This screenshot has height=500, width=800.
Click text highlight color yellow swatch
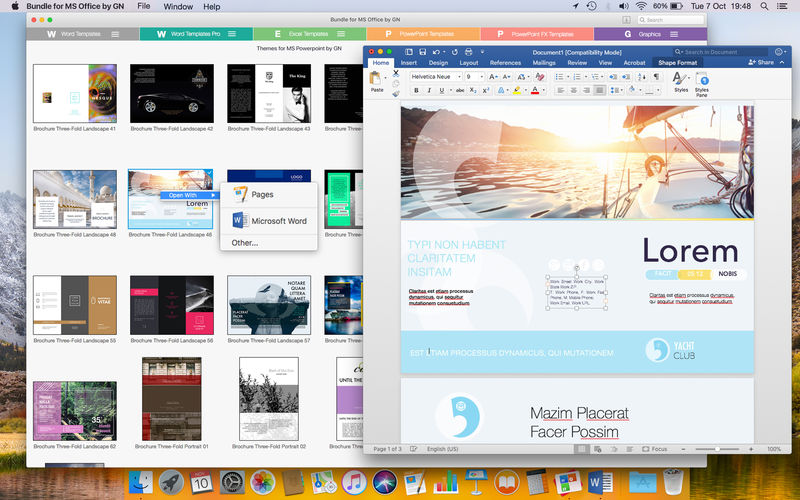pyautogui.click(x=516, y=90)
